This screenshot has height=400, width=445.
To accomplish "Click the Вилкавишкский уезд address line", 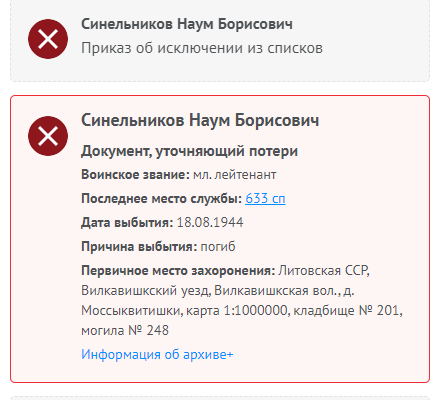I will (x=218, y=291).
